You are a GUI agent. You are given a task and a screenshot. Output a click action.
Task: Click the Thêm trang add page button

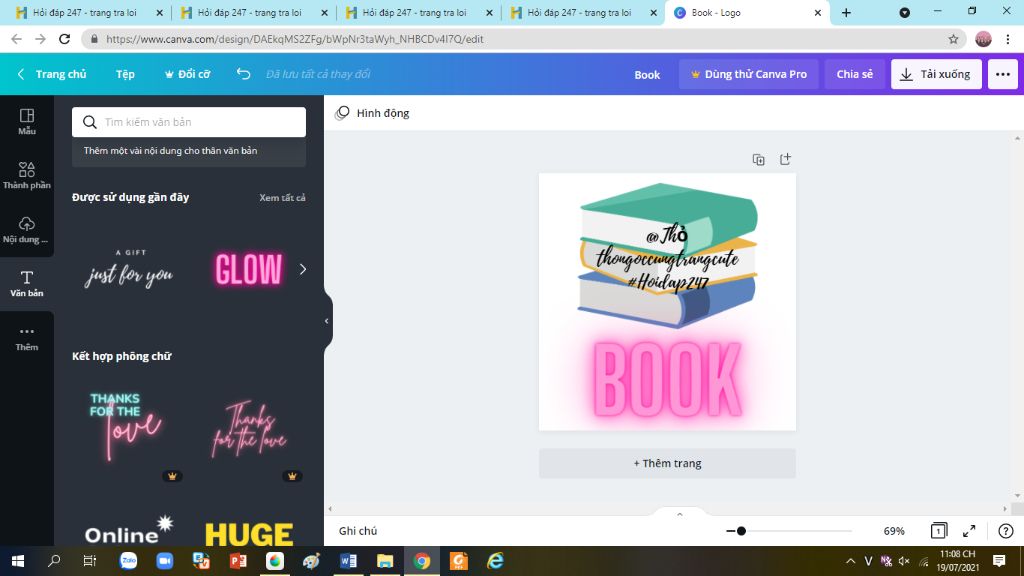pos(667,463)
